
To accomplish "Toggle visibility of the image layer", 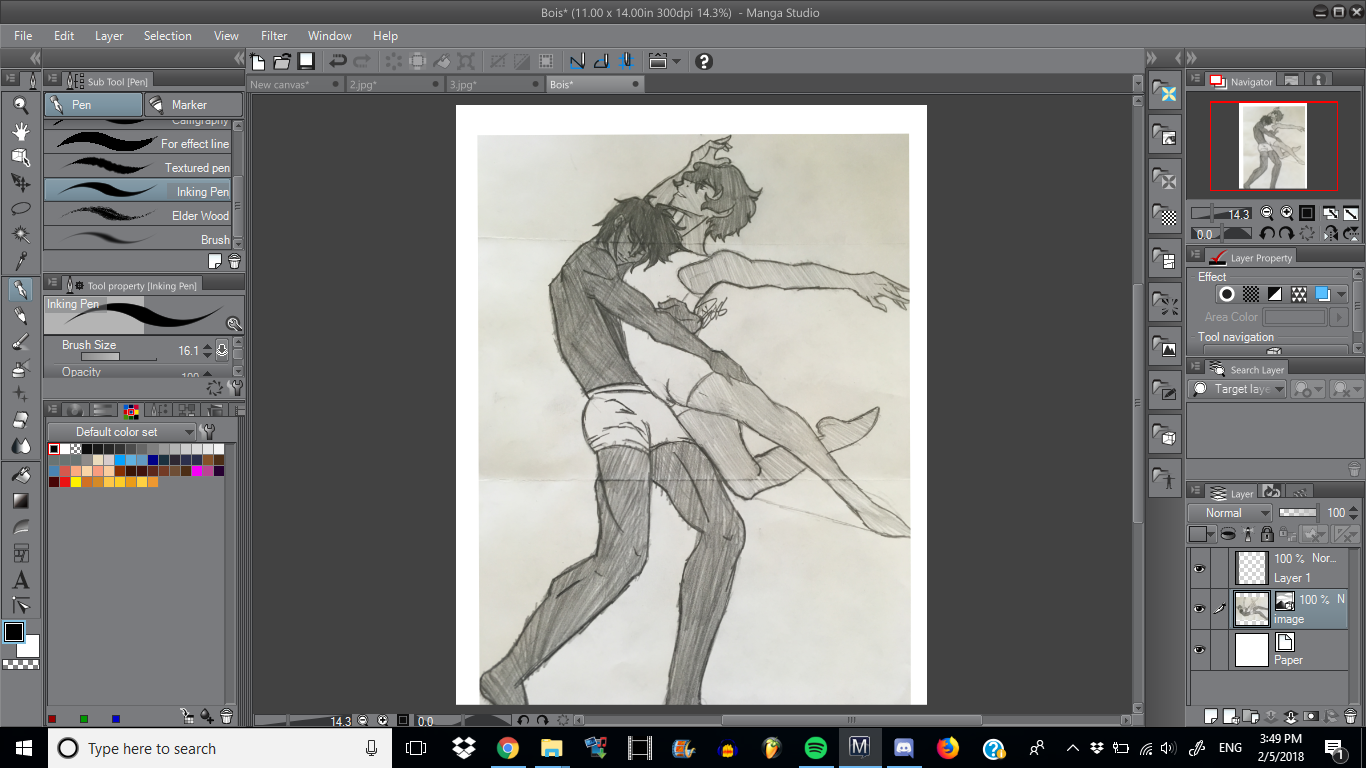I will click(1199, 609).
